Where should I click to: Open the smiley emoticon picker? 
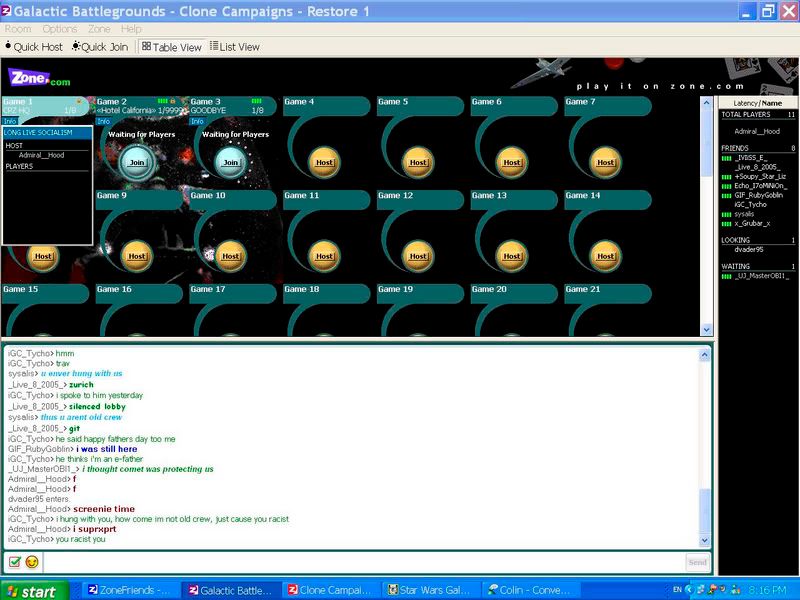click(32, 562)
